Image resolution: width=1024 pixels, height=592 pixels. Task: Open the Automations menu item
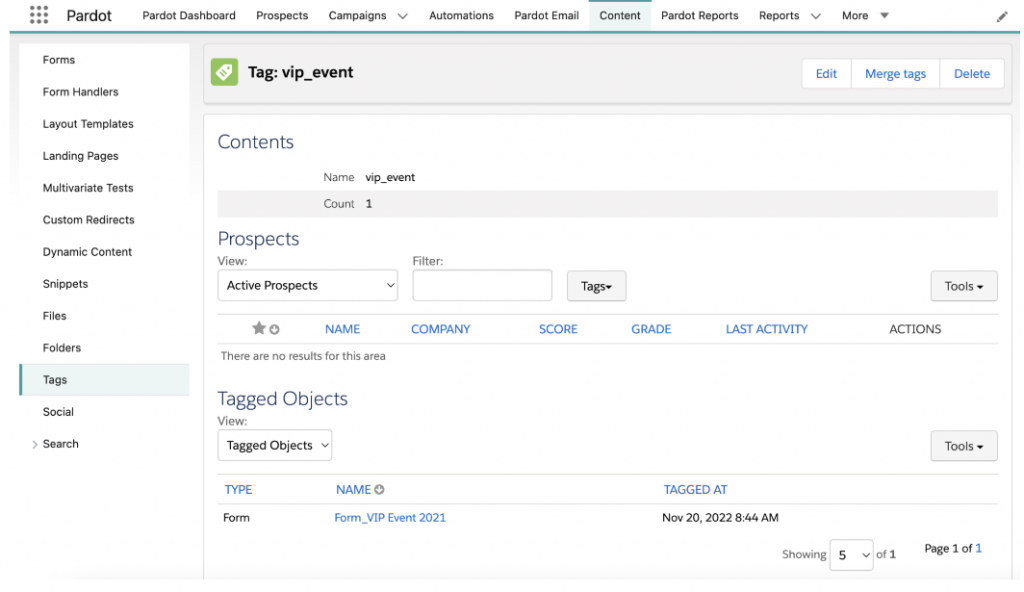(x=461, y=15)
